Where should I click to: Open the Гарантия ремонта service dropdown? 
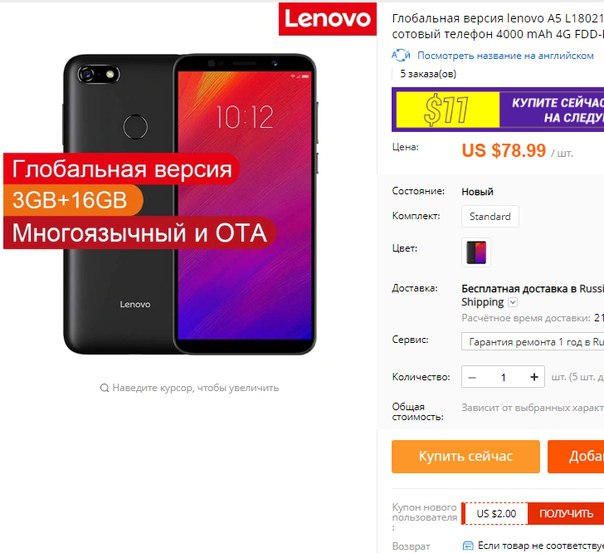pos(532,342)
